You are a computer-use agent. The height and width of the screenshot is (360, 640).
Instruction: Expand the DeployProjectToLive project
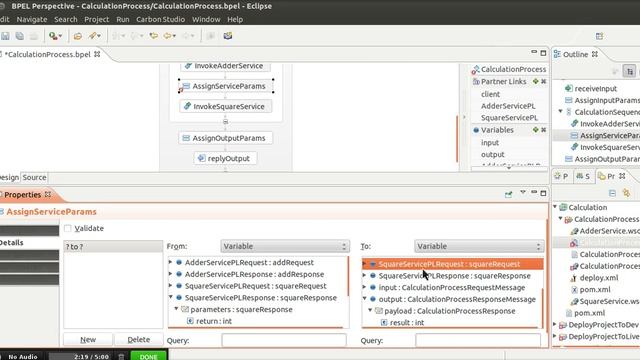[555, 336]
